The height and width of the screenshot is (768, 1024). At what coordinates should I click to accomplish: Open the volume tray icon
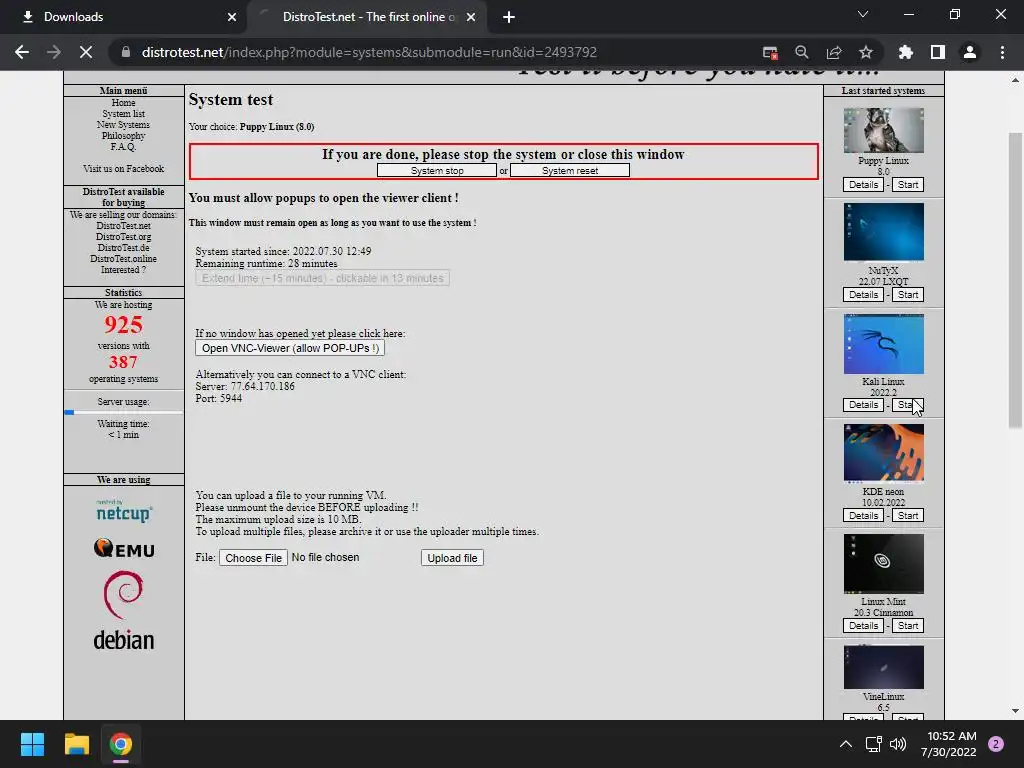pos(898,744)
